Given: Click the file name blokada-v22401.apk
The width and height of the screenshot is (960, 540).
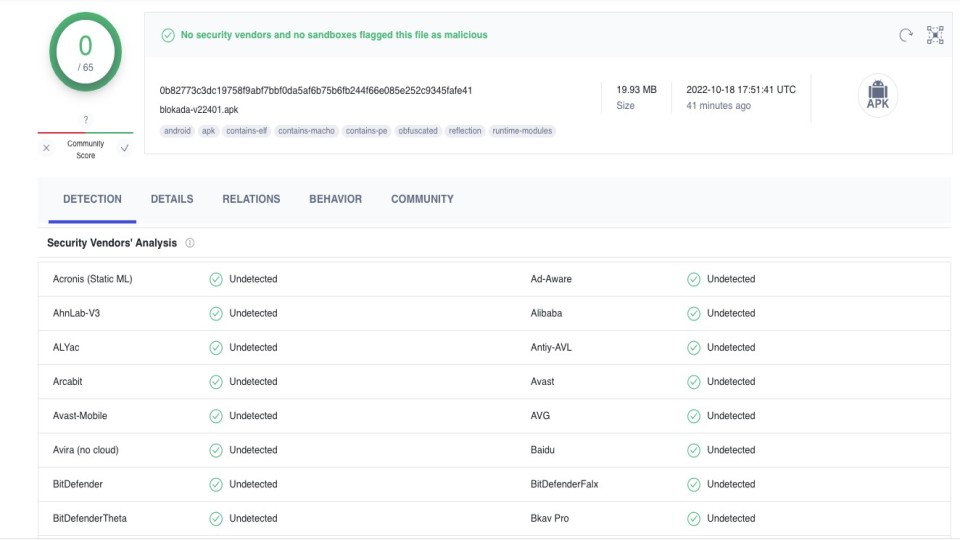Looking at the screenshot, I should (199, 110).
